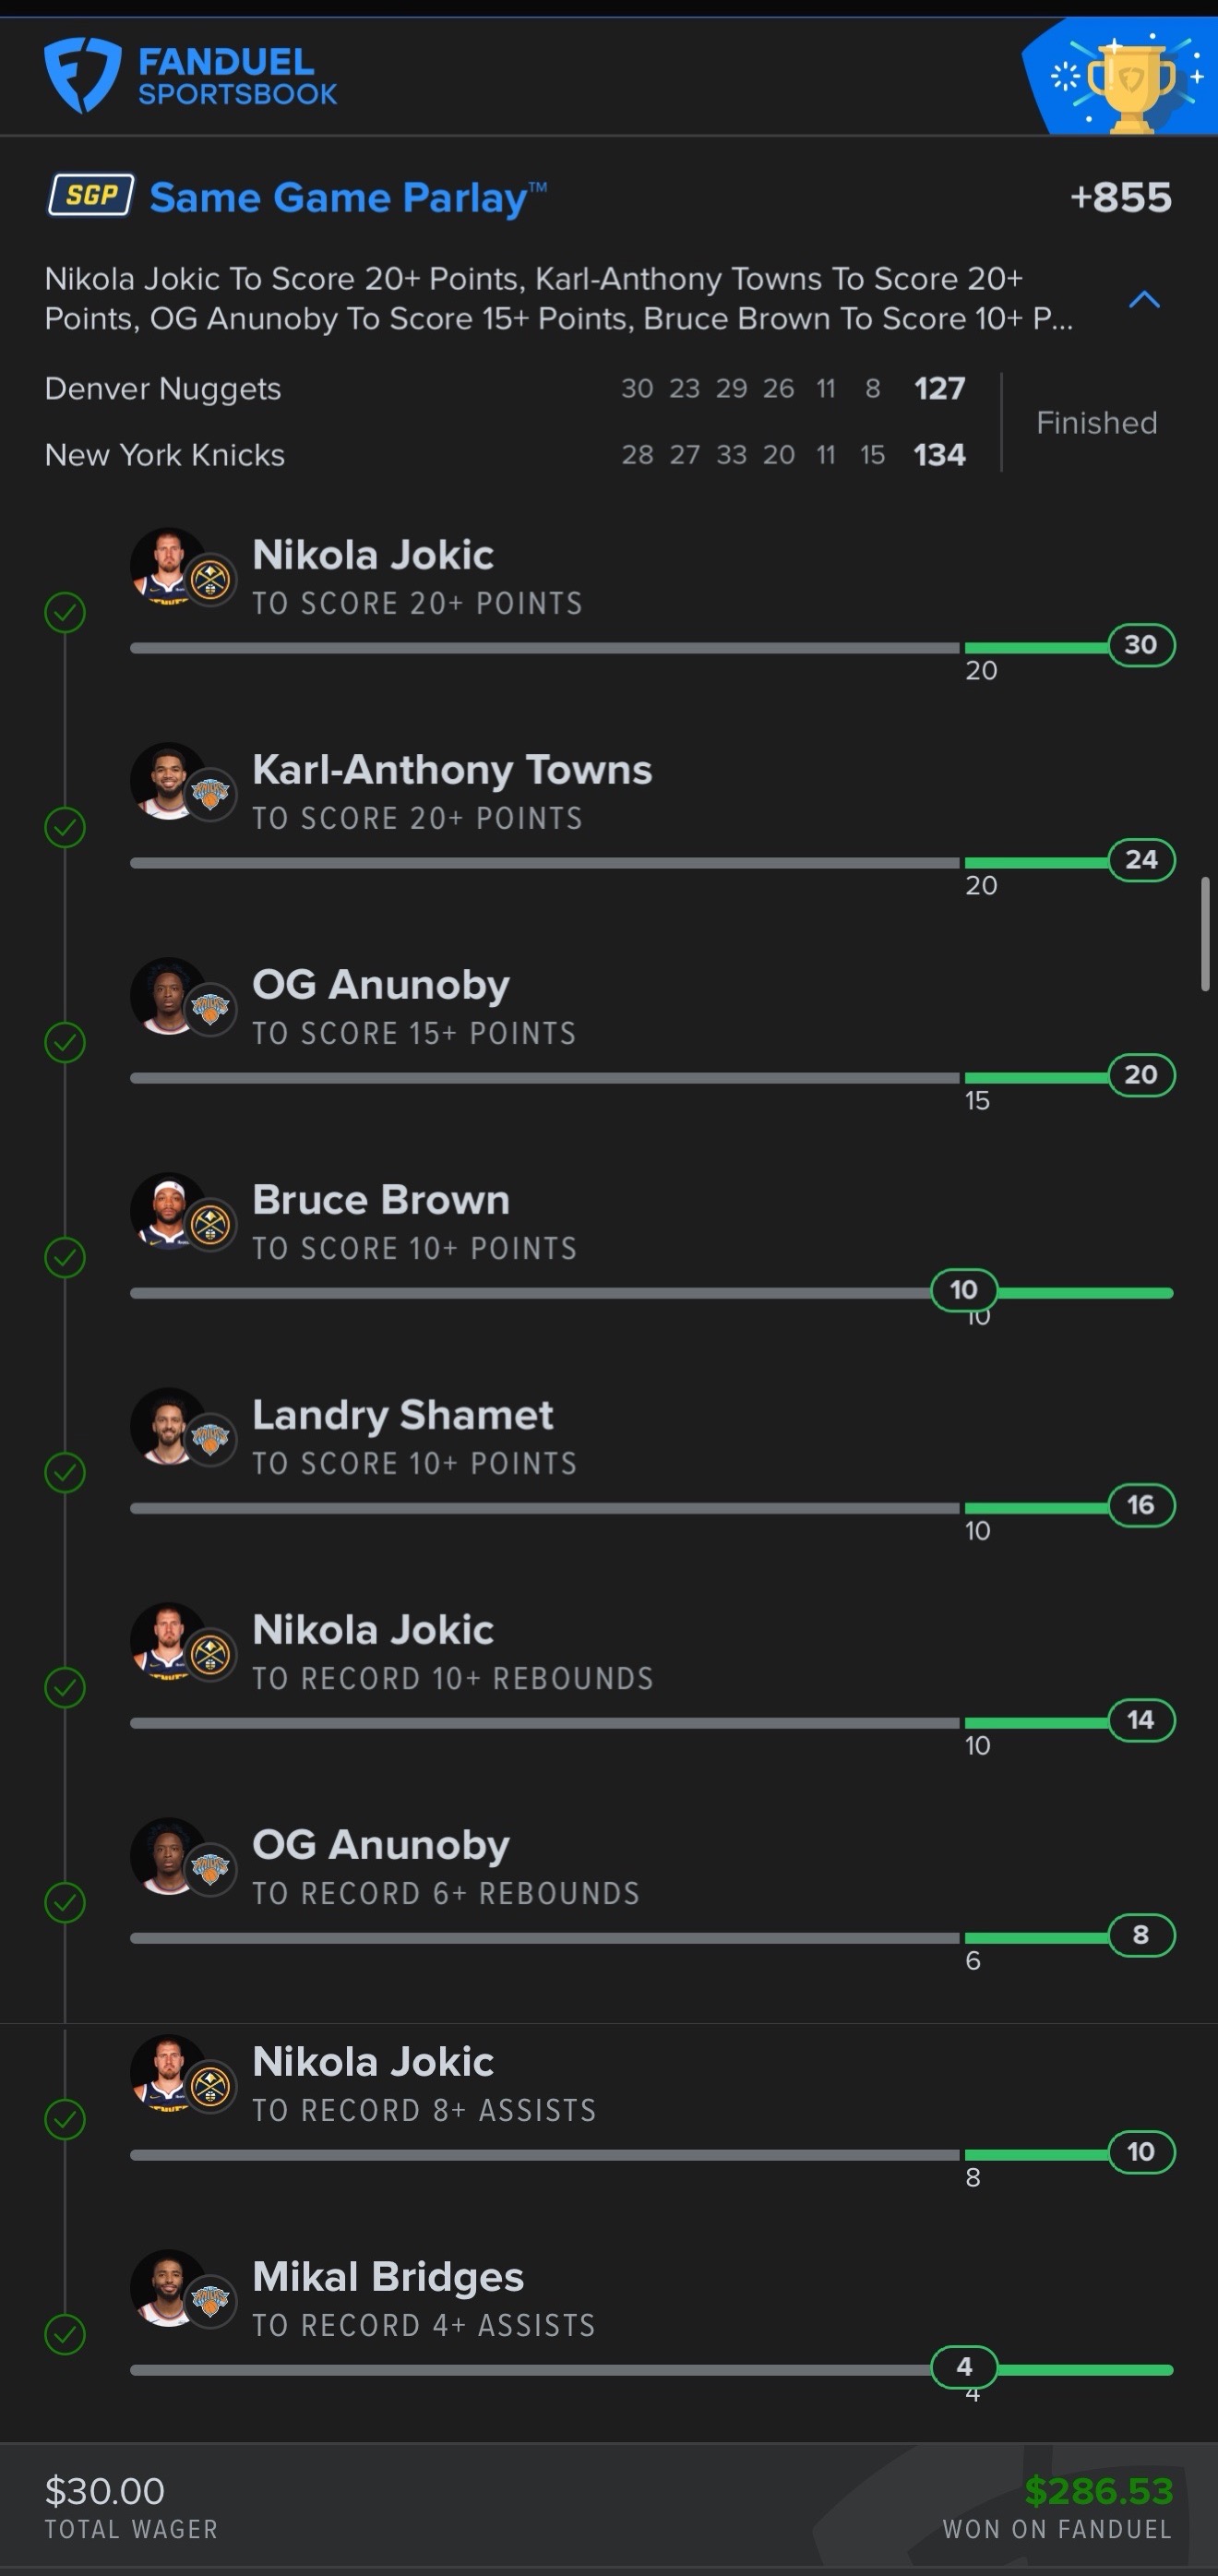The image size is (1218, 2576).
Task: Tap the truncated parlay legs description text
Action: 558,298
